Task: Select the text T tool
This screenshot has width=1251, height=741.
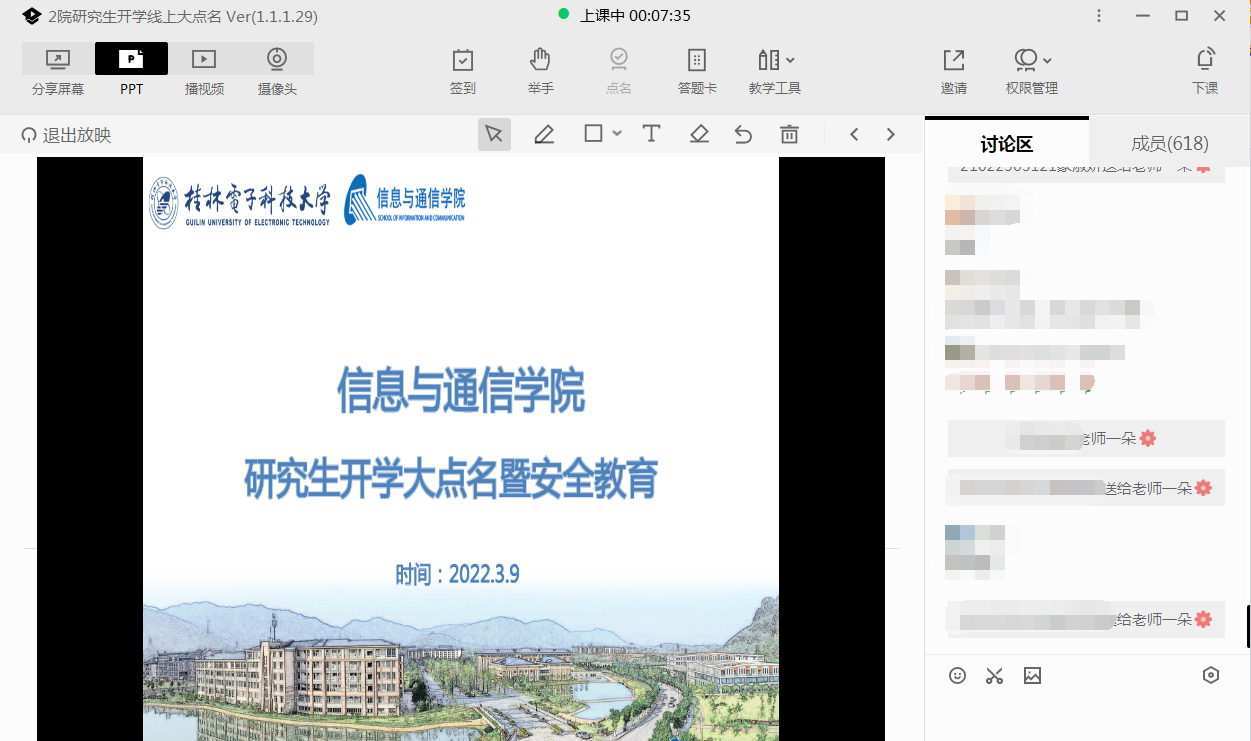Action: click(651, 134)
